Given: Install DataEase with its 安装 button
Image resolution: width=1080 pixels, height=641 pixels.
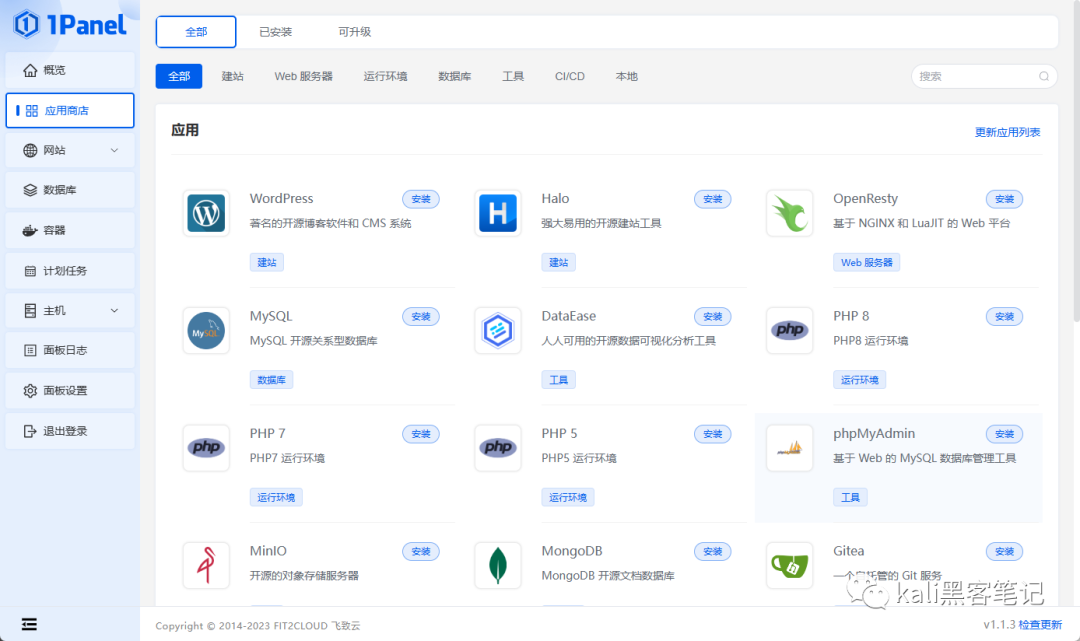Looking at the screenshot, I should point(713,317).
